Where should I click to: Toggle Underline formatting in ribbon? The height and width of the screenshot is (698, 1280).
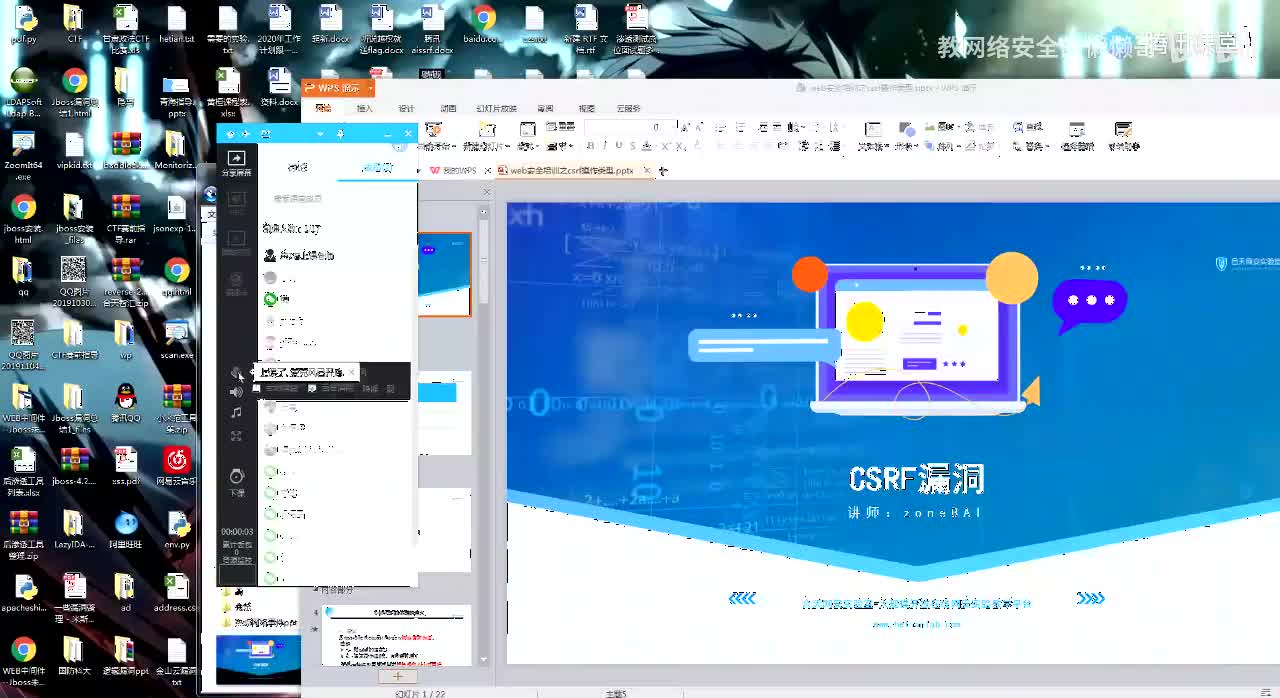619,146
